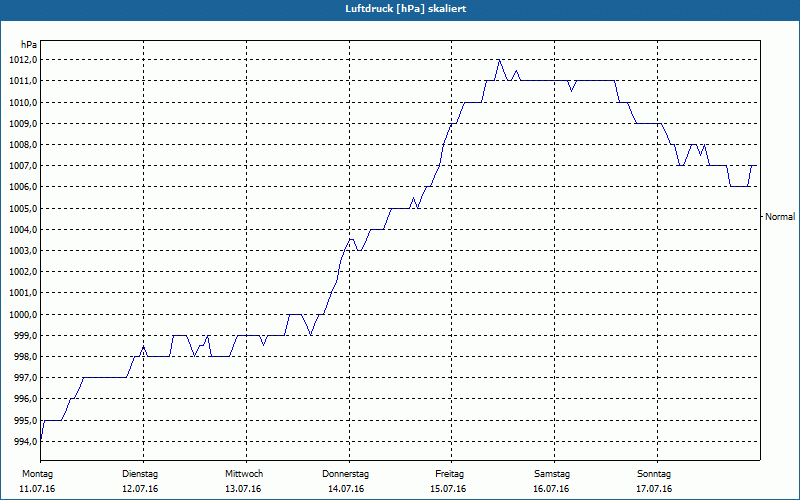Select the 'Dienstag' day label
800x500 pixels.
pyautogui.click(x=140, y=474)
